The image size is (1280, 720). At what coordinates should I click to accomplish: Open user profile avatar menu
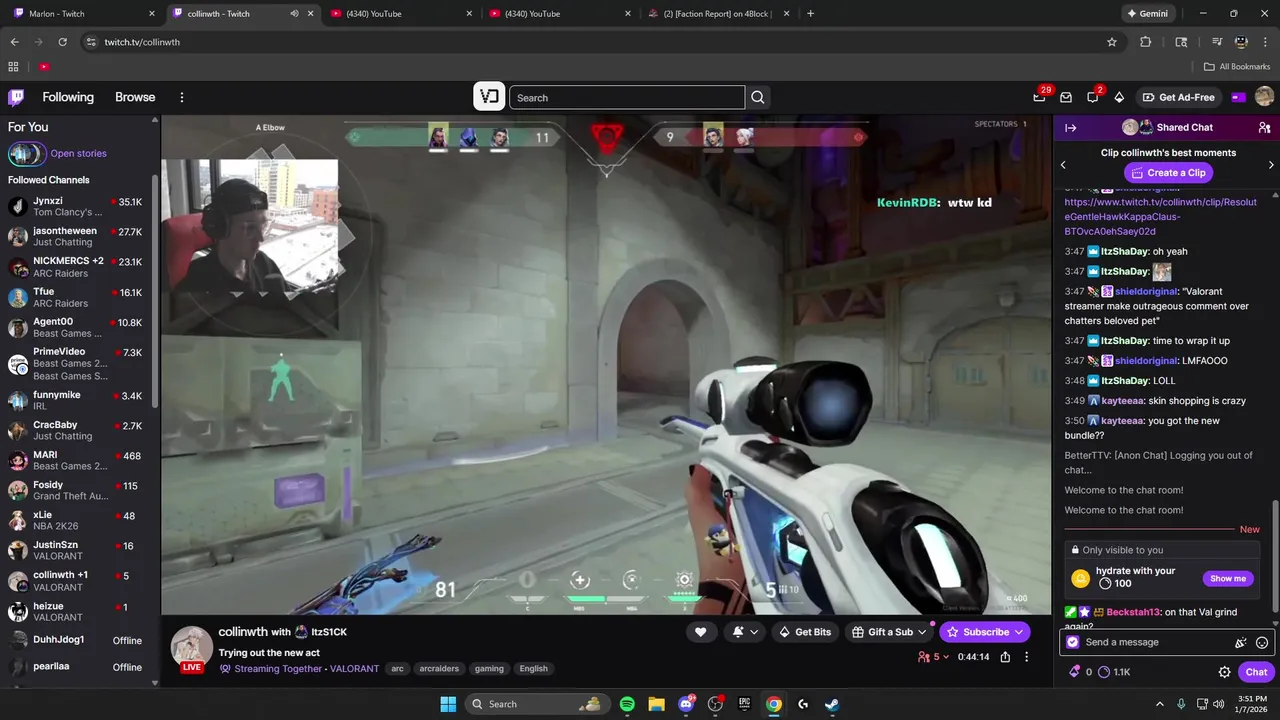(1264, 97)
